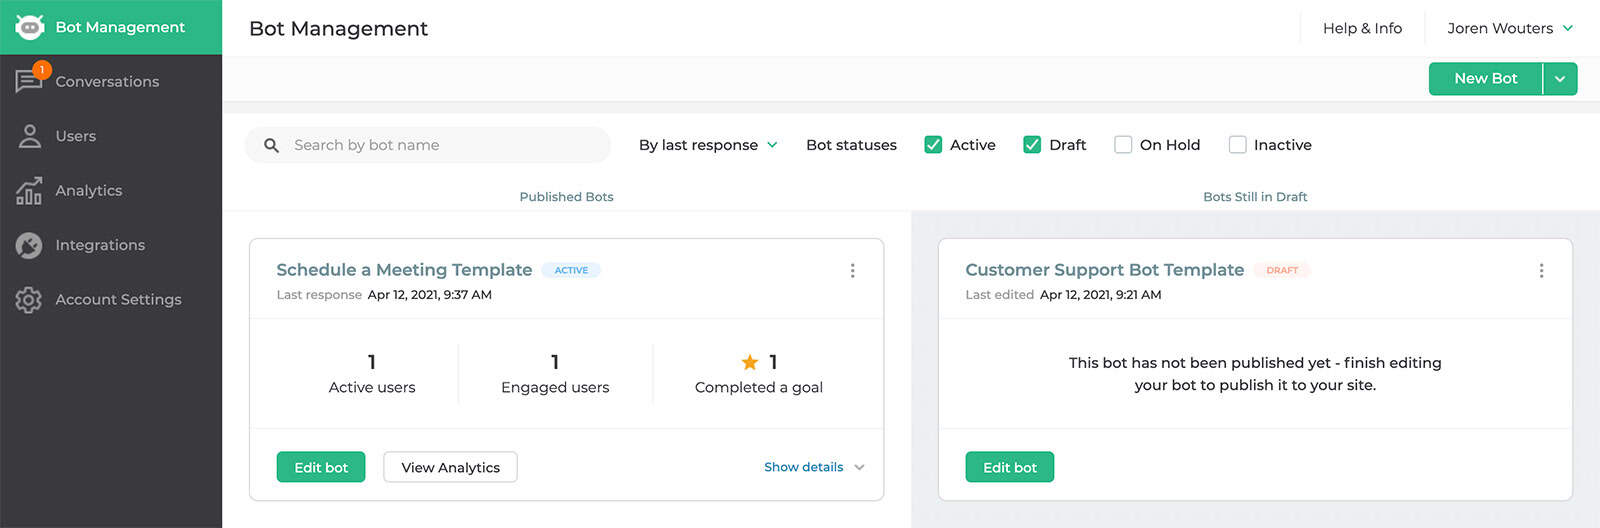Open the By last response sort dropdown

(708, 145)
